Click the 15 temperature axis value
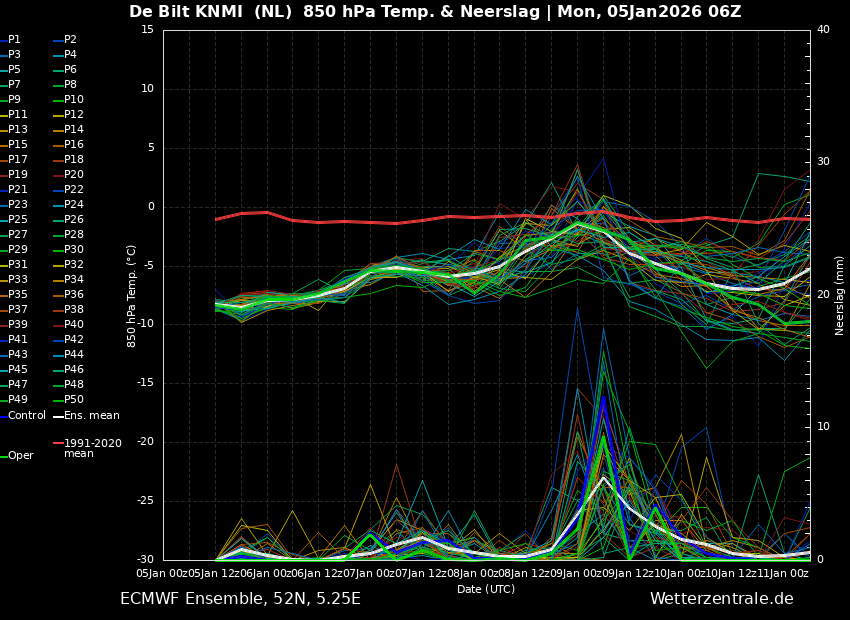Screen dimensions: 850x620 click(147, 29)
